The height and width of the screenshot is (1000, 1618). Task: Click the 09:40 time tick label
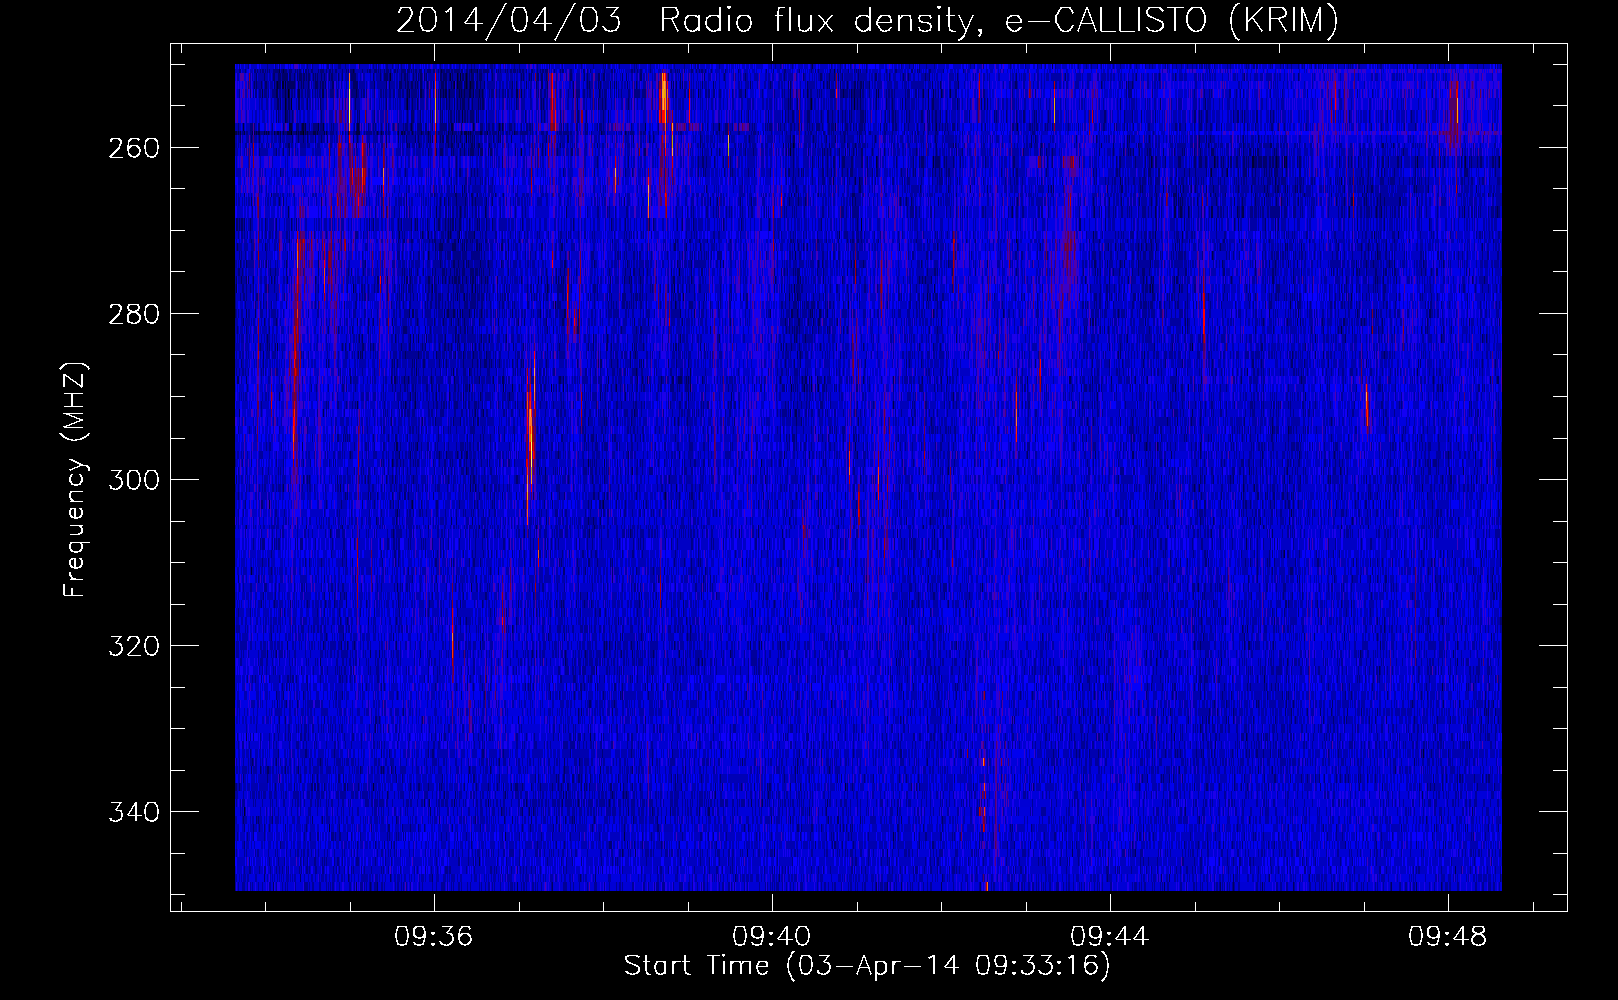(772, 937)
